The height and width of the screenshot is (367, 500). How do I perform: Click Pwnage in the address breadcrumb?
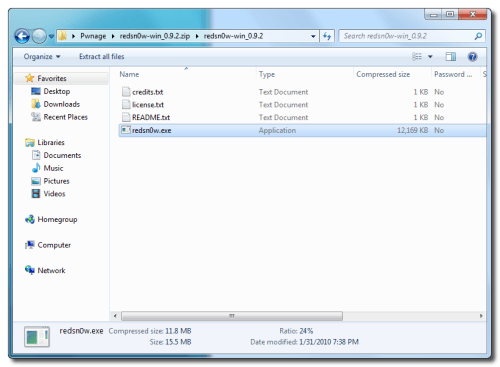click(x=93, y=36)
